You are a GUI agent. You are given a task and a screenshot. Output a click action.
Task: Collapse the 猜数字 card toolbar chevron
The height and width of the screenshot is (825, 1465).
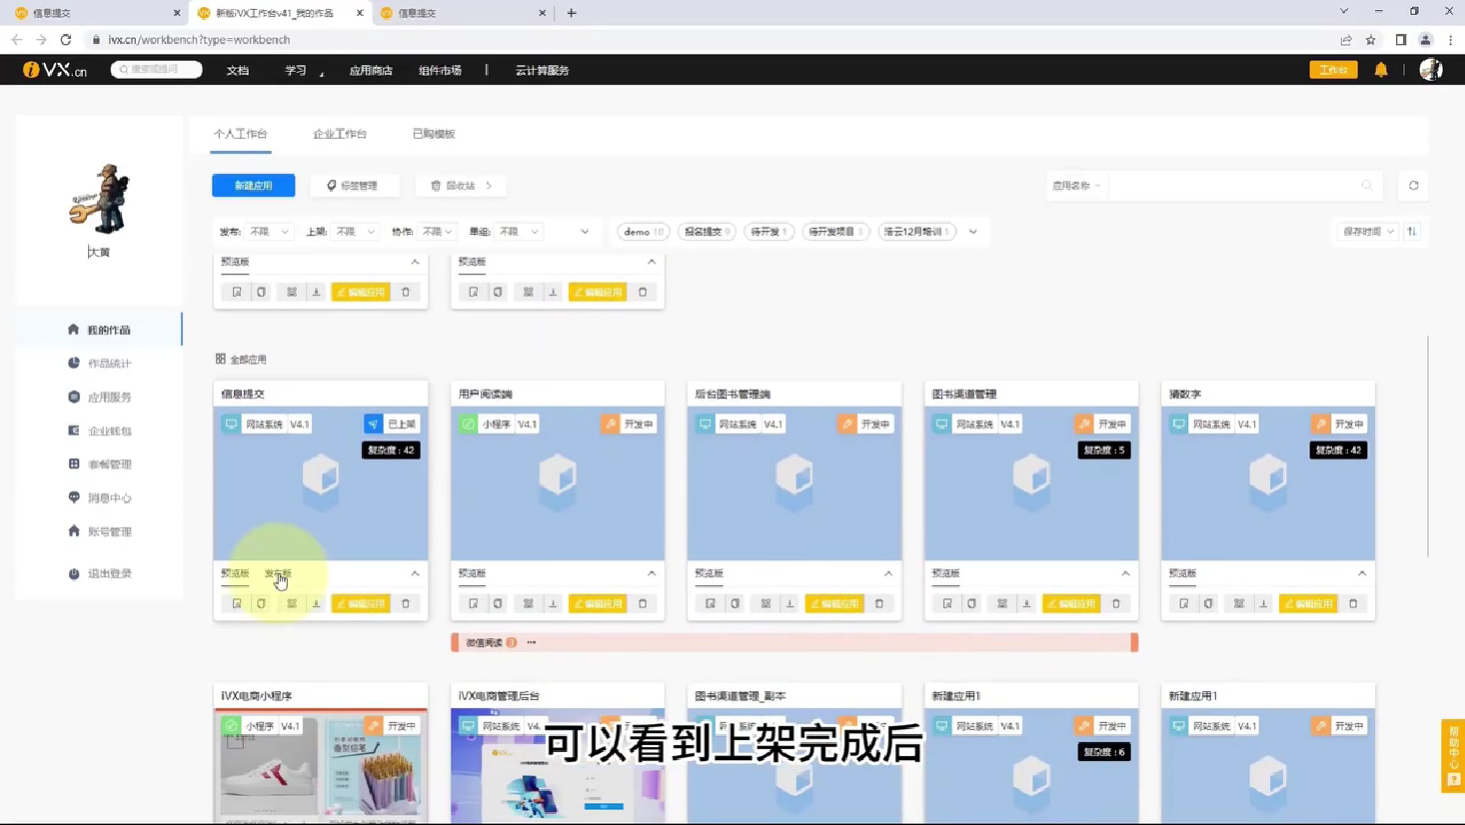[x=1362, y=574]
